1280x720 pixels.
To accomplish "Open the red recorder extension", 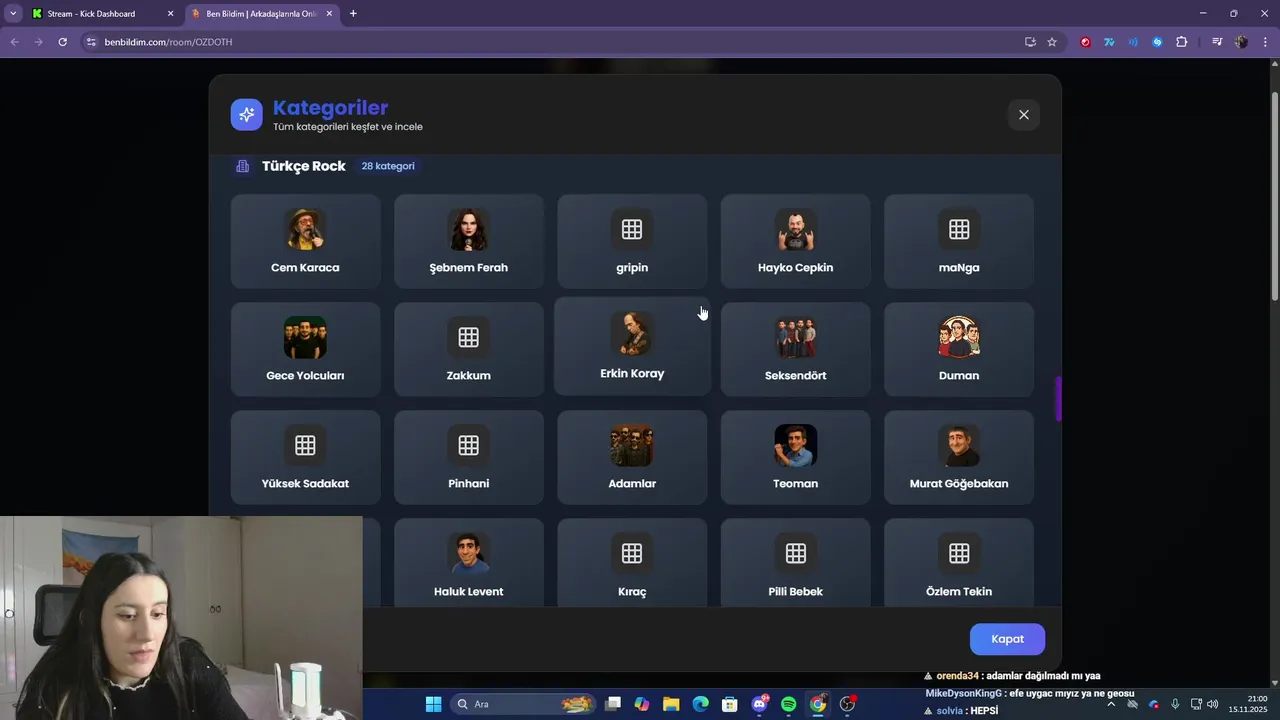I will point(1085,42).
